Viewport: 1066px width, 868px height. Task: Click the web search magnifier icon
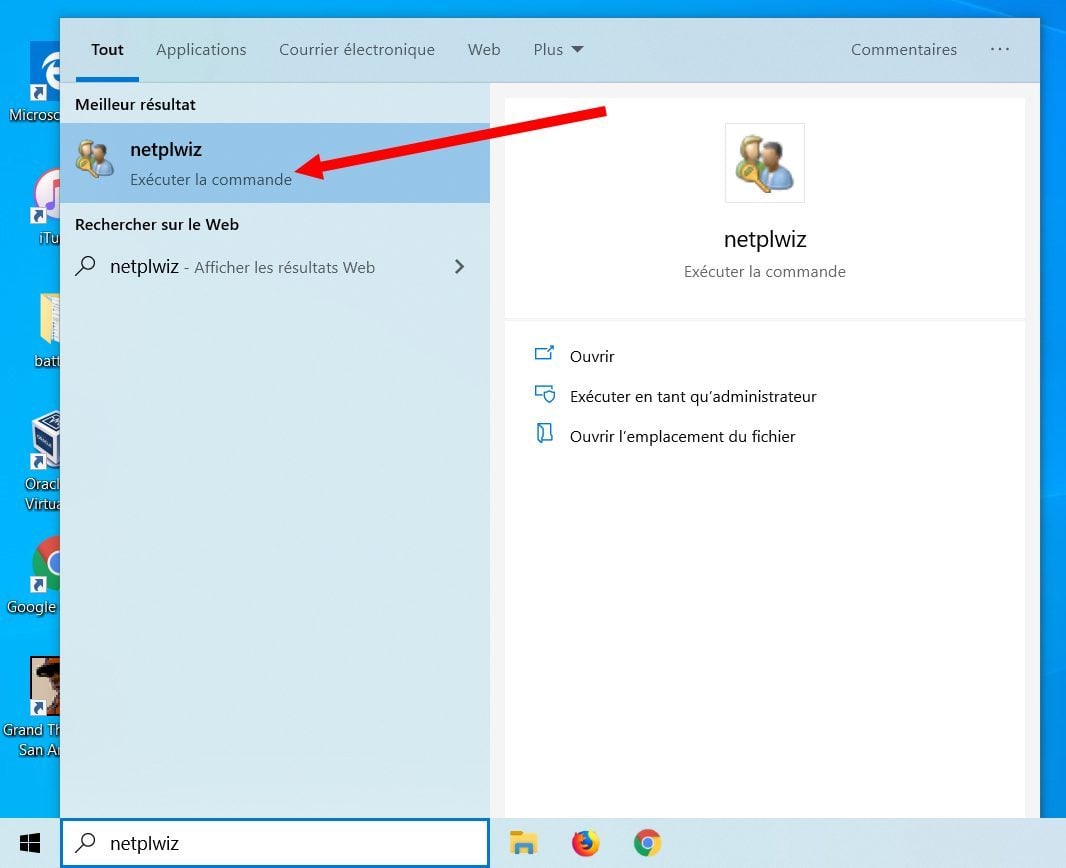pyautogui.click(x=87, y=267)
